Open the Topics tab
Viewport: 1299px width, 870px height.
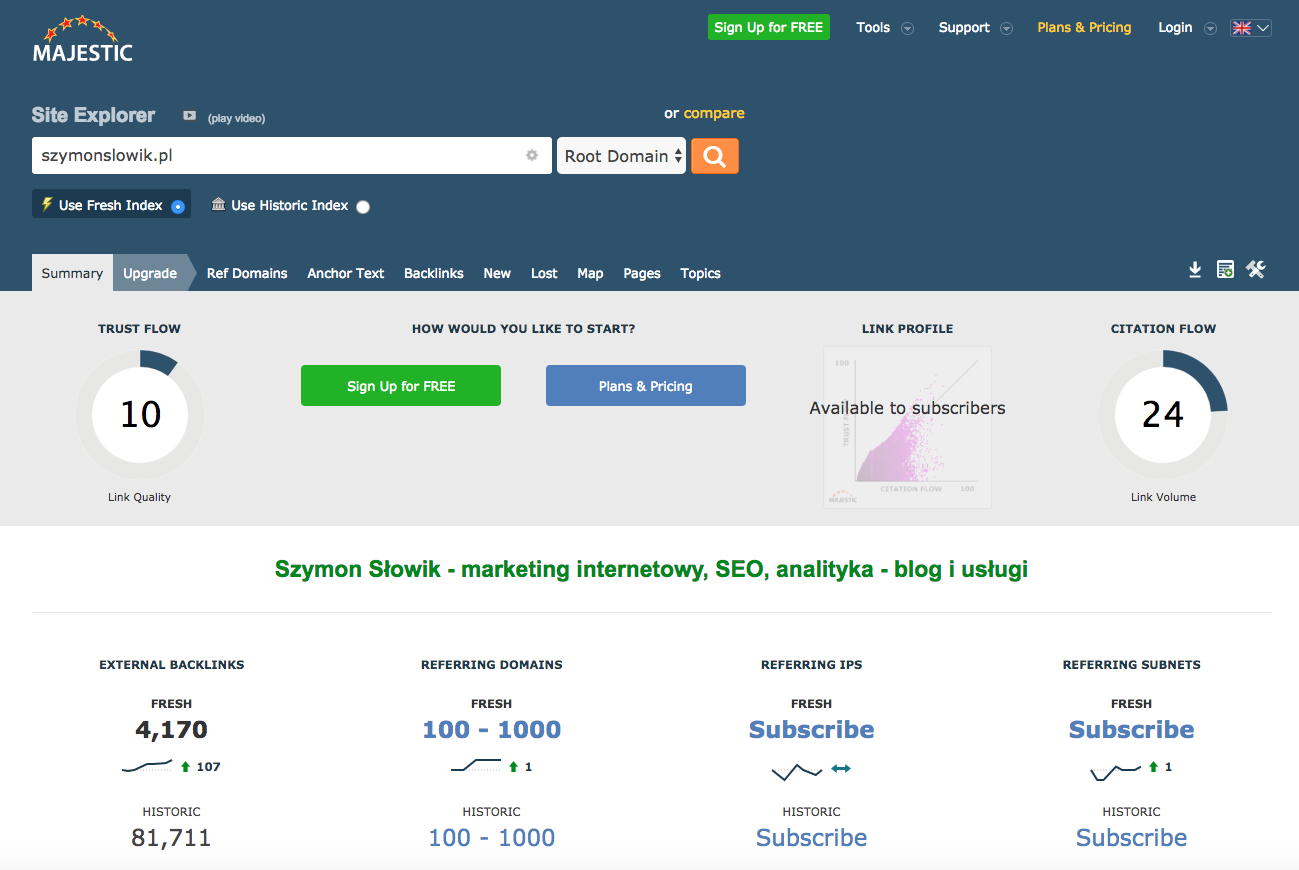point(700,273)
